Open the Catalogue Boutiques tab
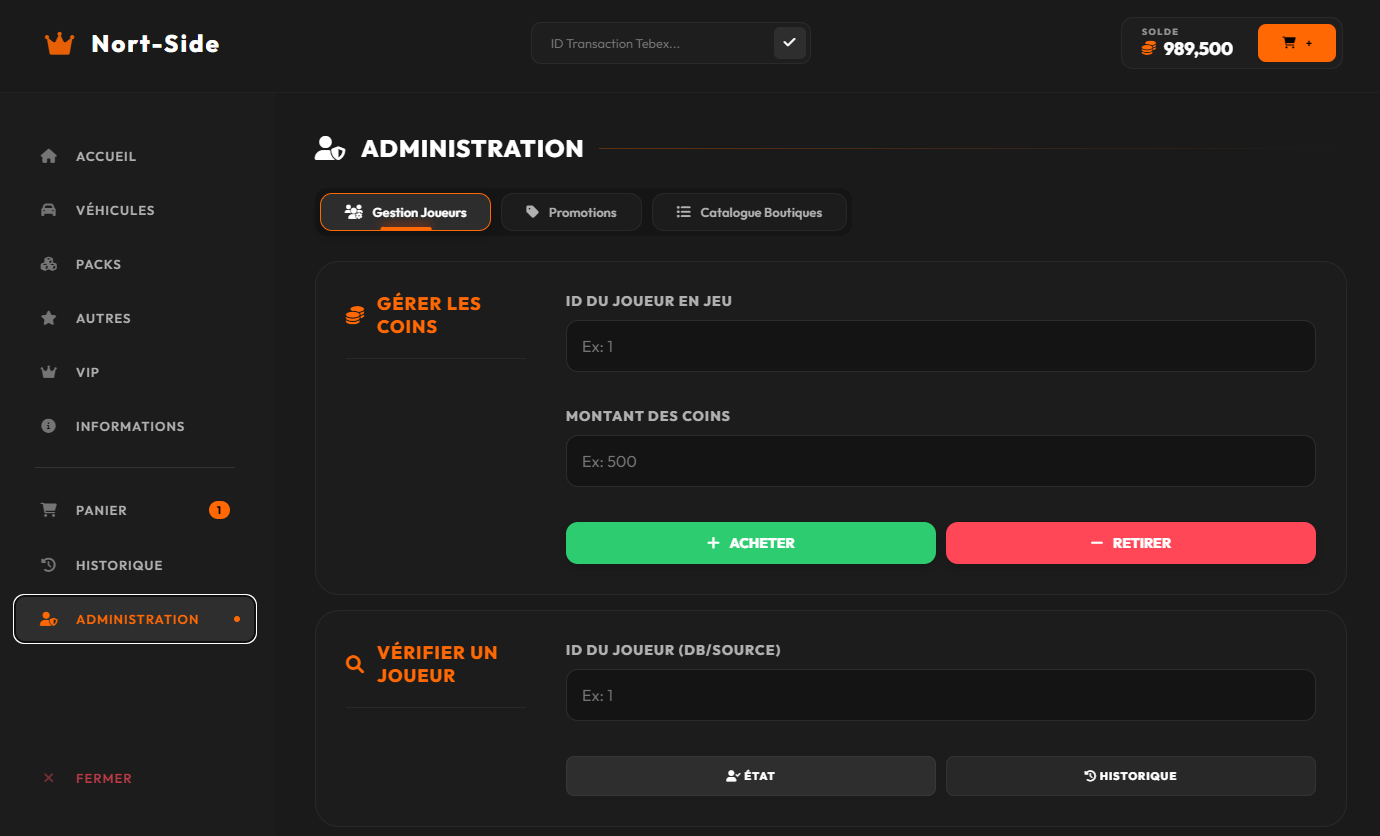This screenshot has width=1380, height=836. click(749, 212)
